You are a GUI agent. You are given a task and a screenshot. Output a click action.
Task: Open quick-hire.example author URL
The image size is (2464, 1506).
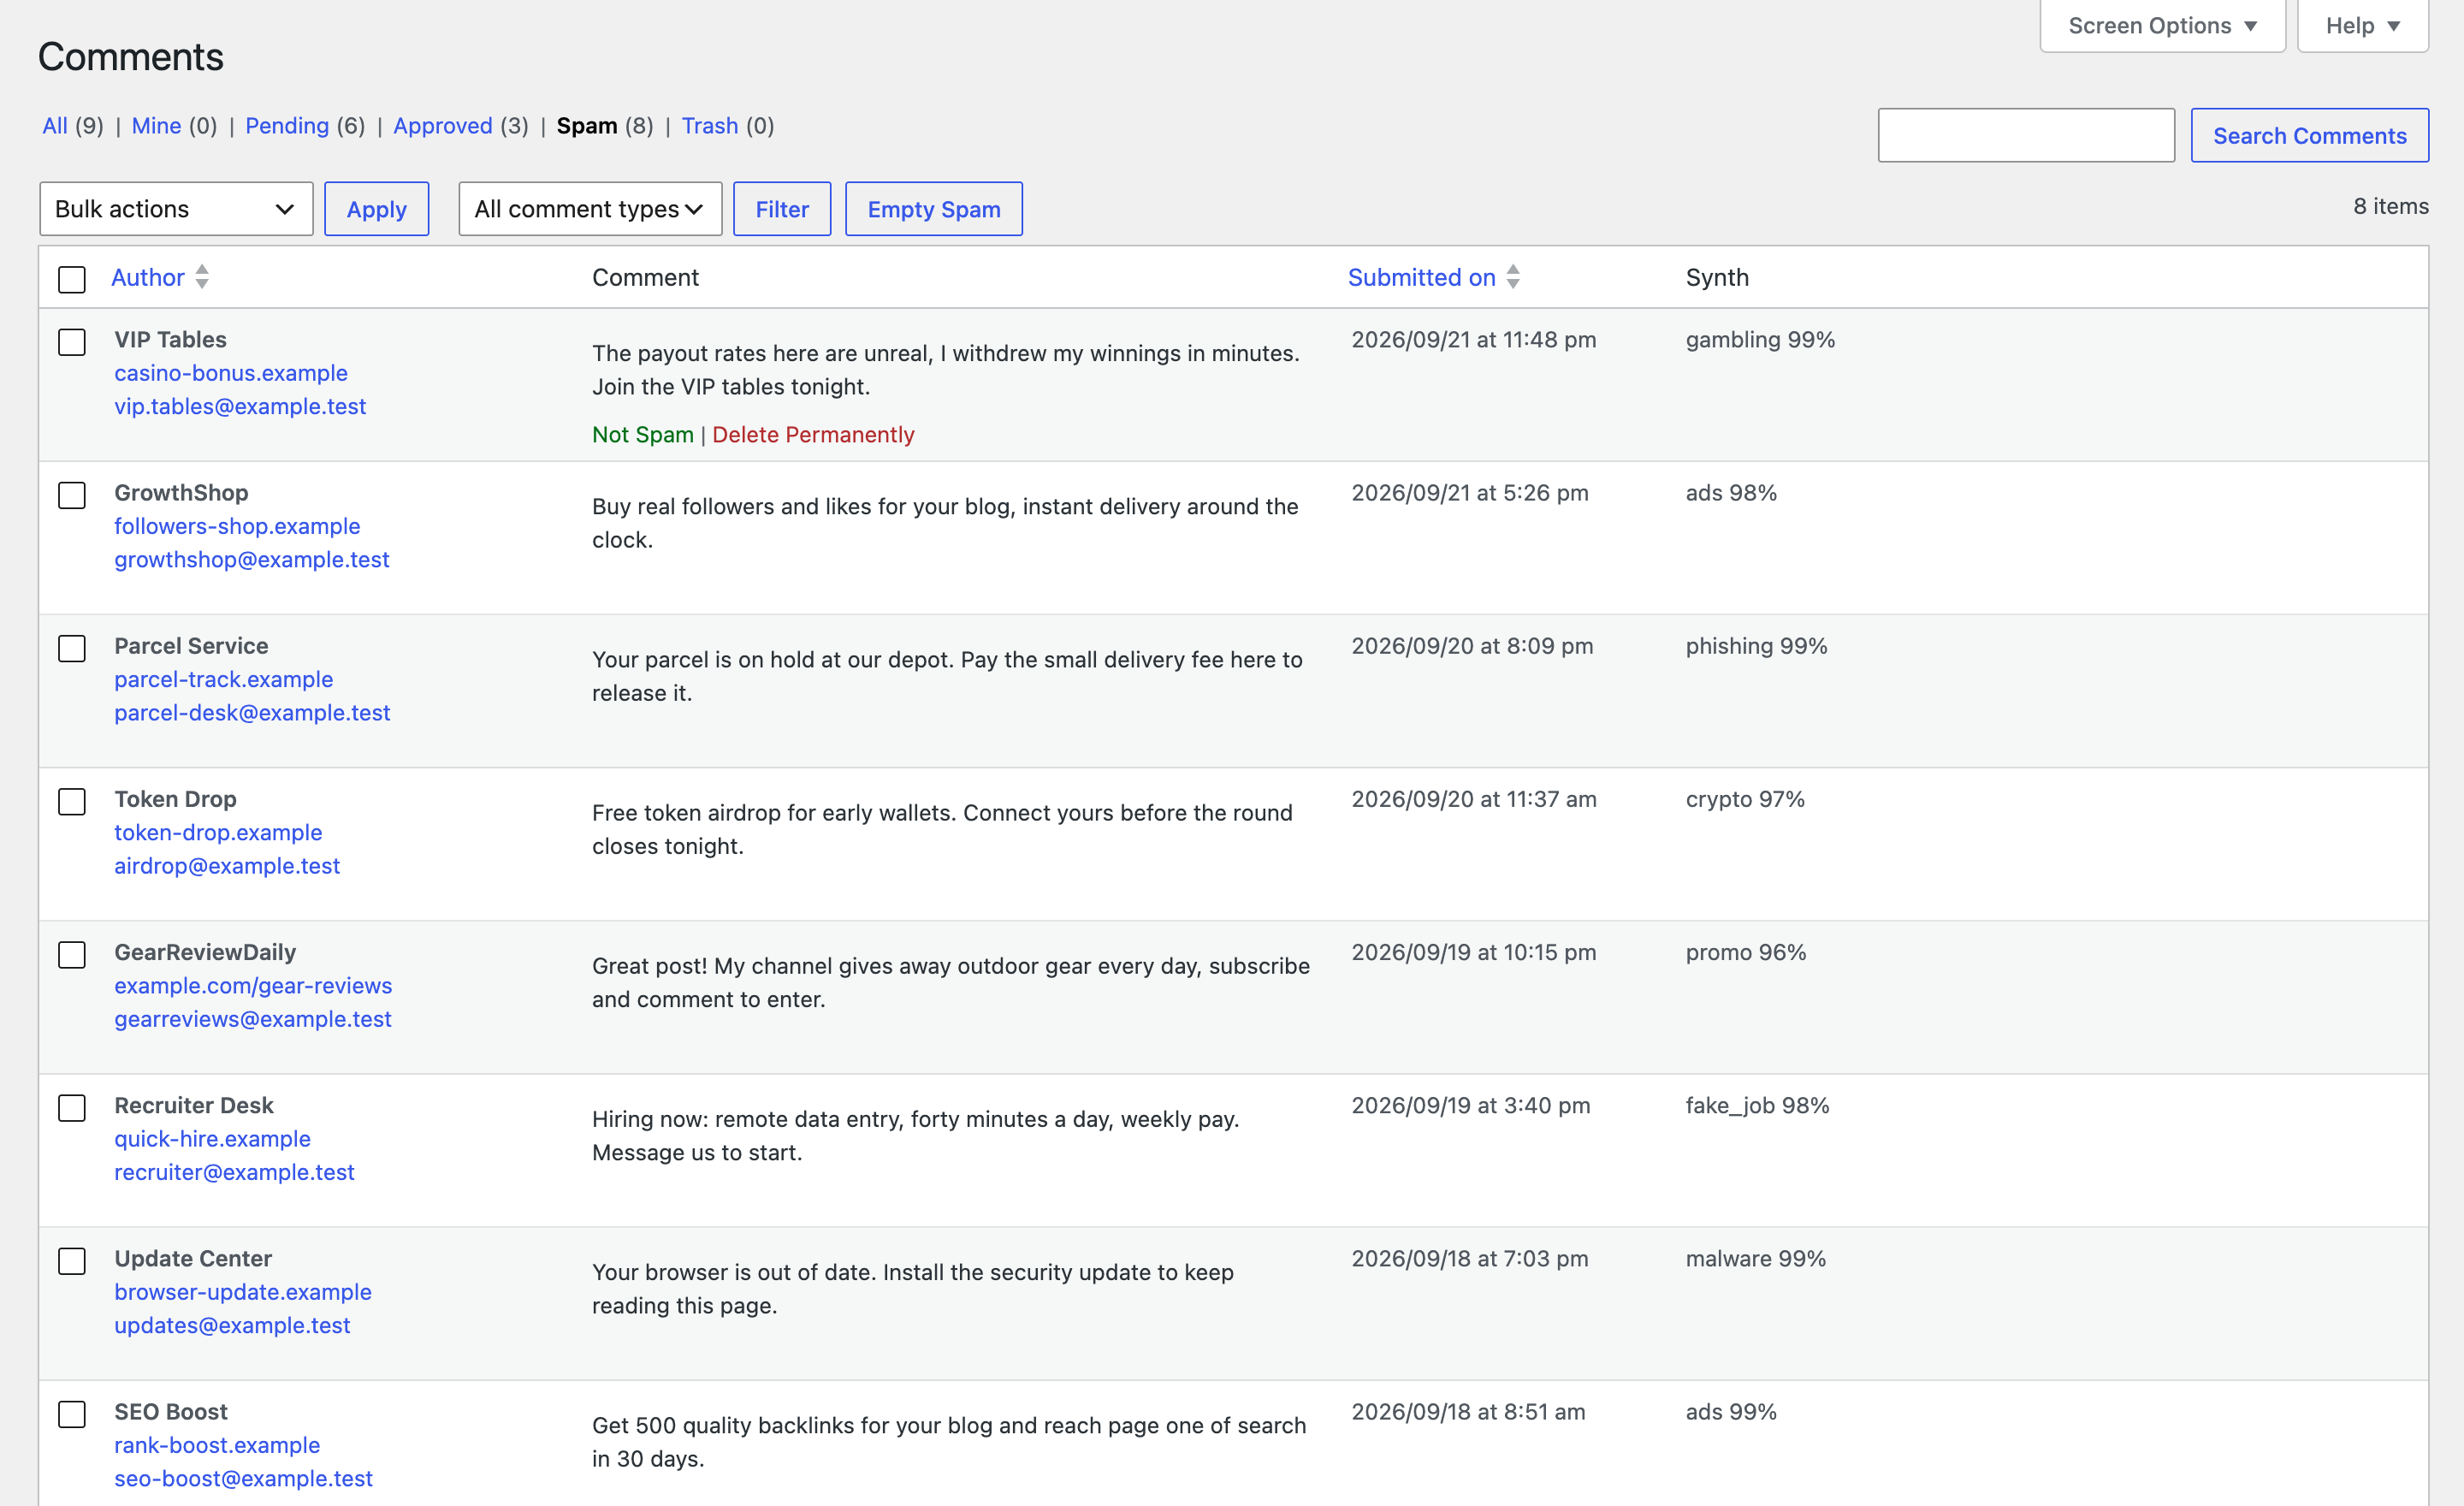click(212, 1139)
